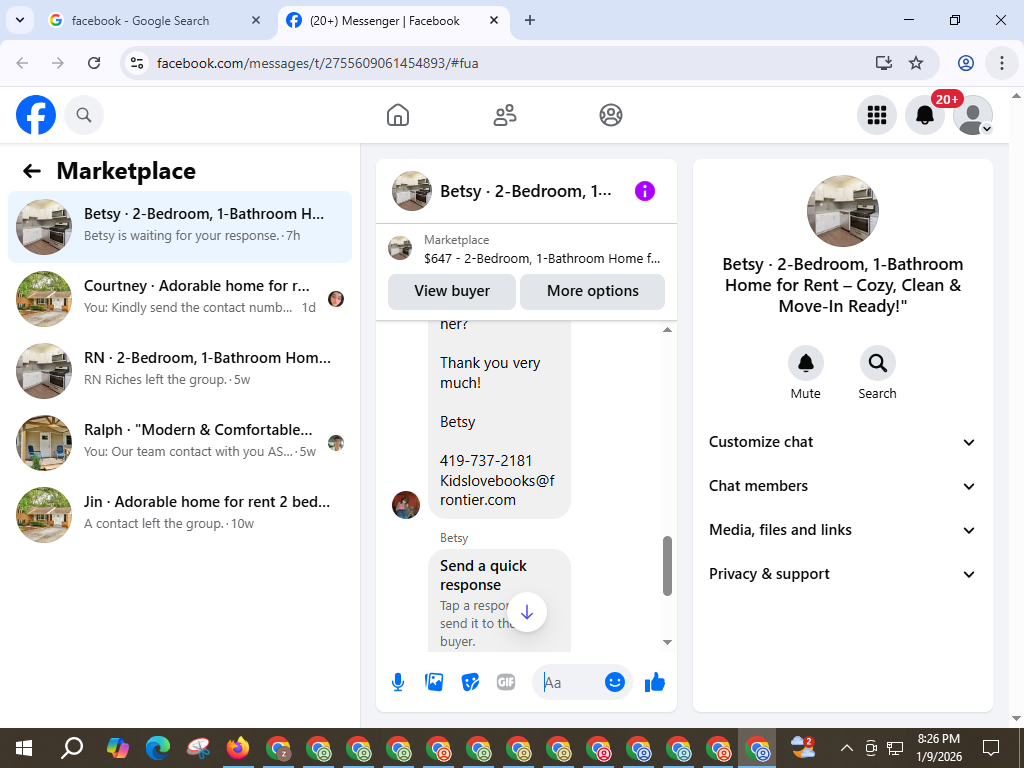The width and height of the screenshot is (1024, 768).
Task: Record a voice clip microphone icon
Action: pos(398,682)
